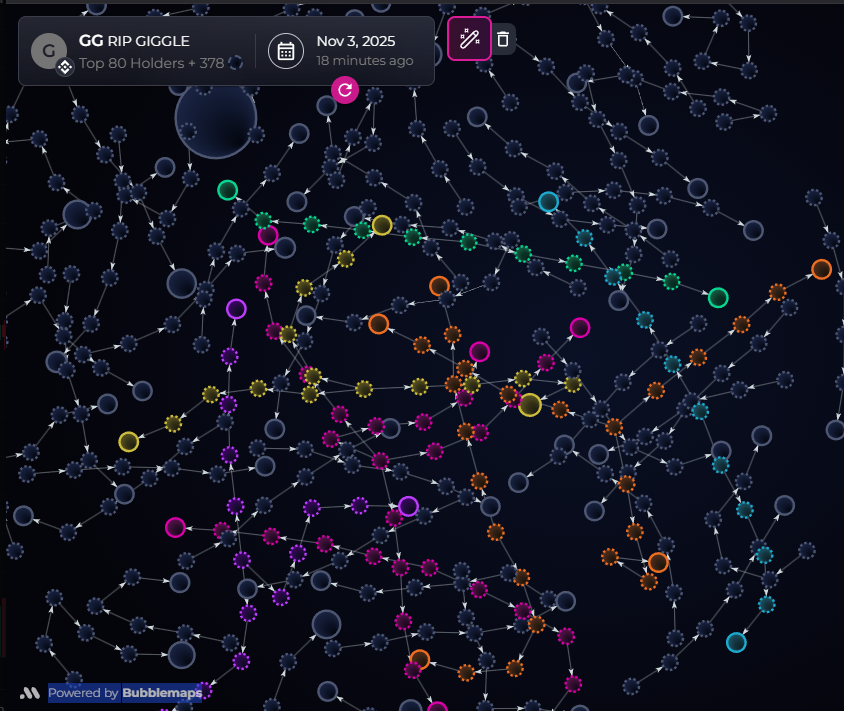The height and width of the screenshot is (711, 844).
Task: Select the leftmost solid yellow bubble
Action: click(x=129, y=442)
